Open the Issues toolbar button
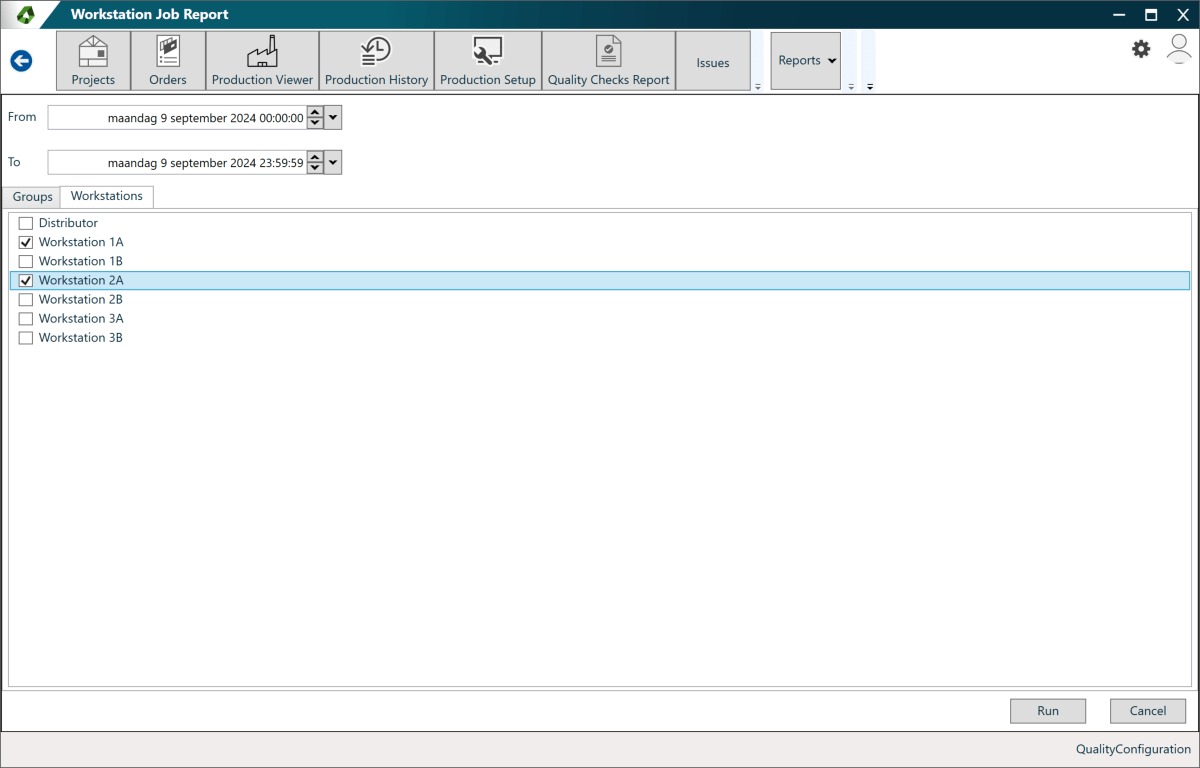 click(x=713, y=61)
